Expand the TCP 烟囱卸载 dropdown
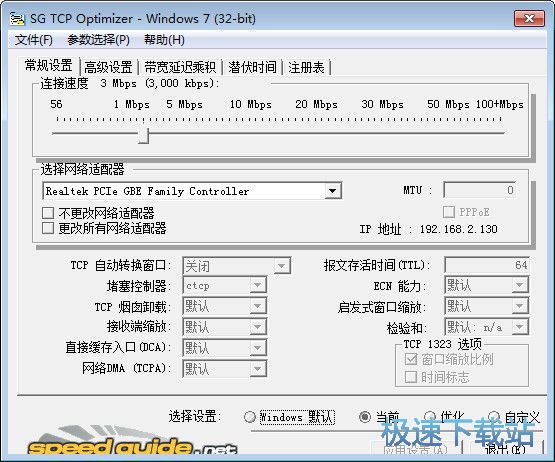The image size is (555, 462). 258,306
